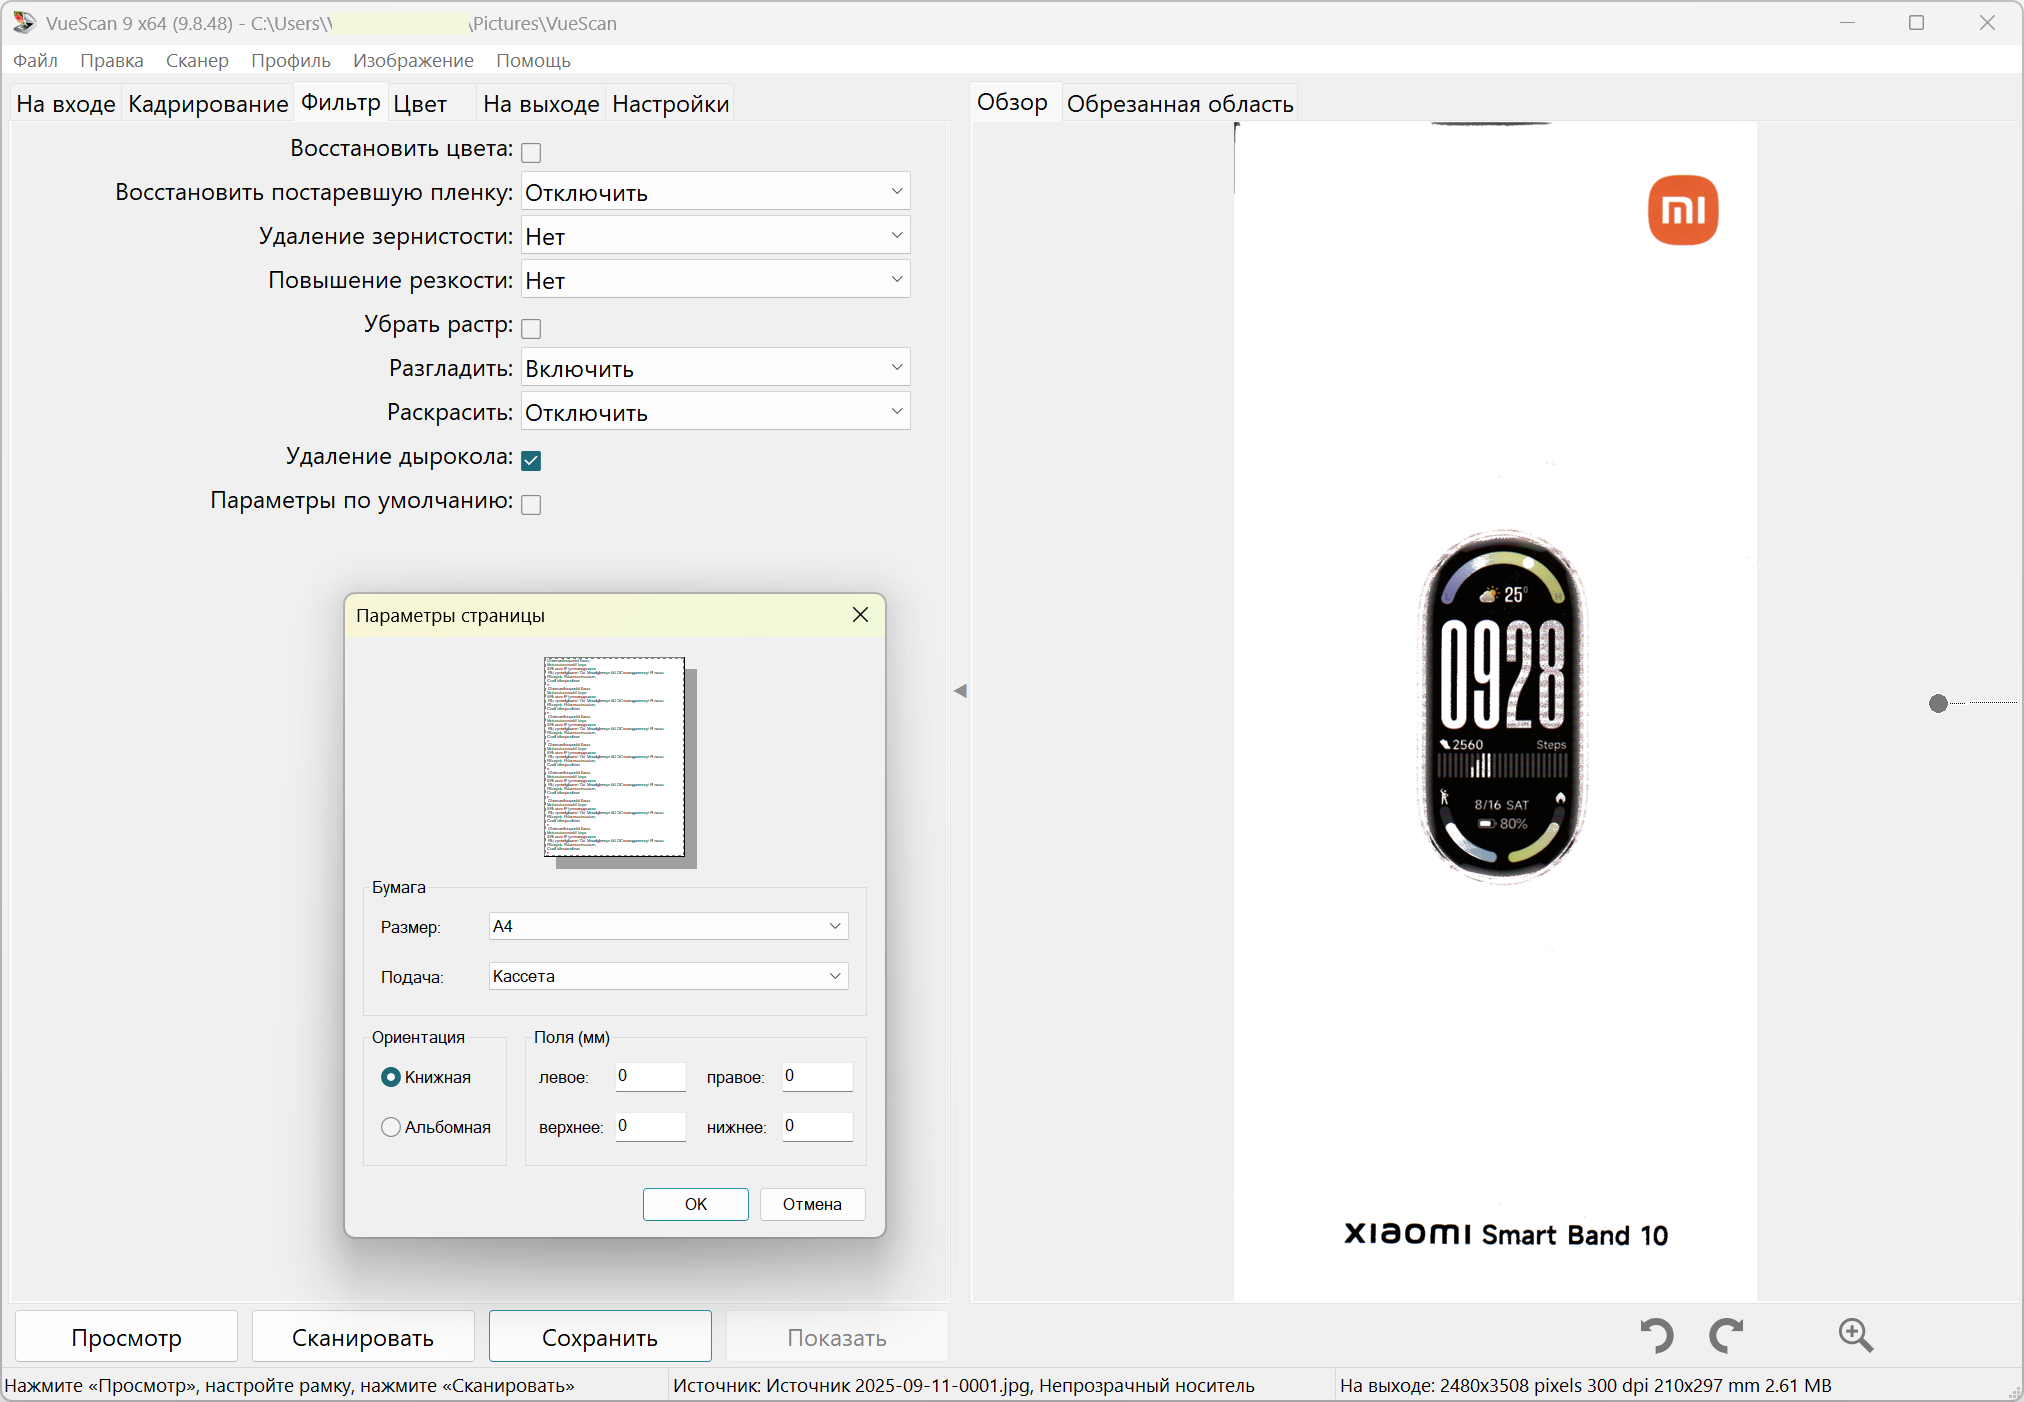Click into the левое margin field
This screenshot has height=1402, width=2024.
650,1077
